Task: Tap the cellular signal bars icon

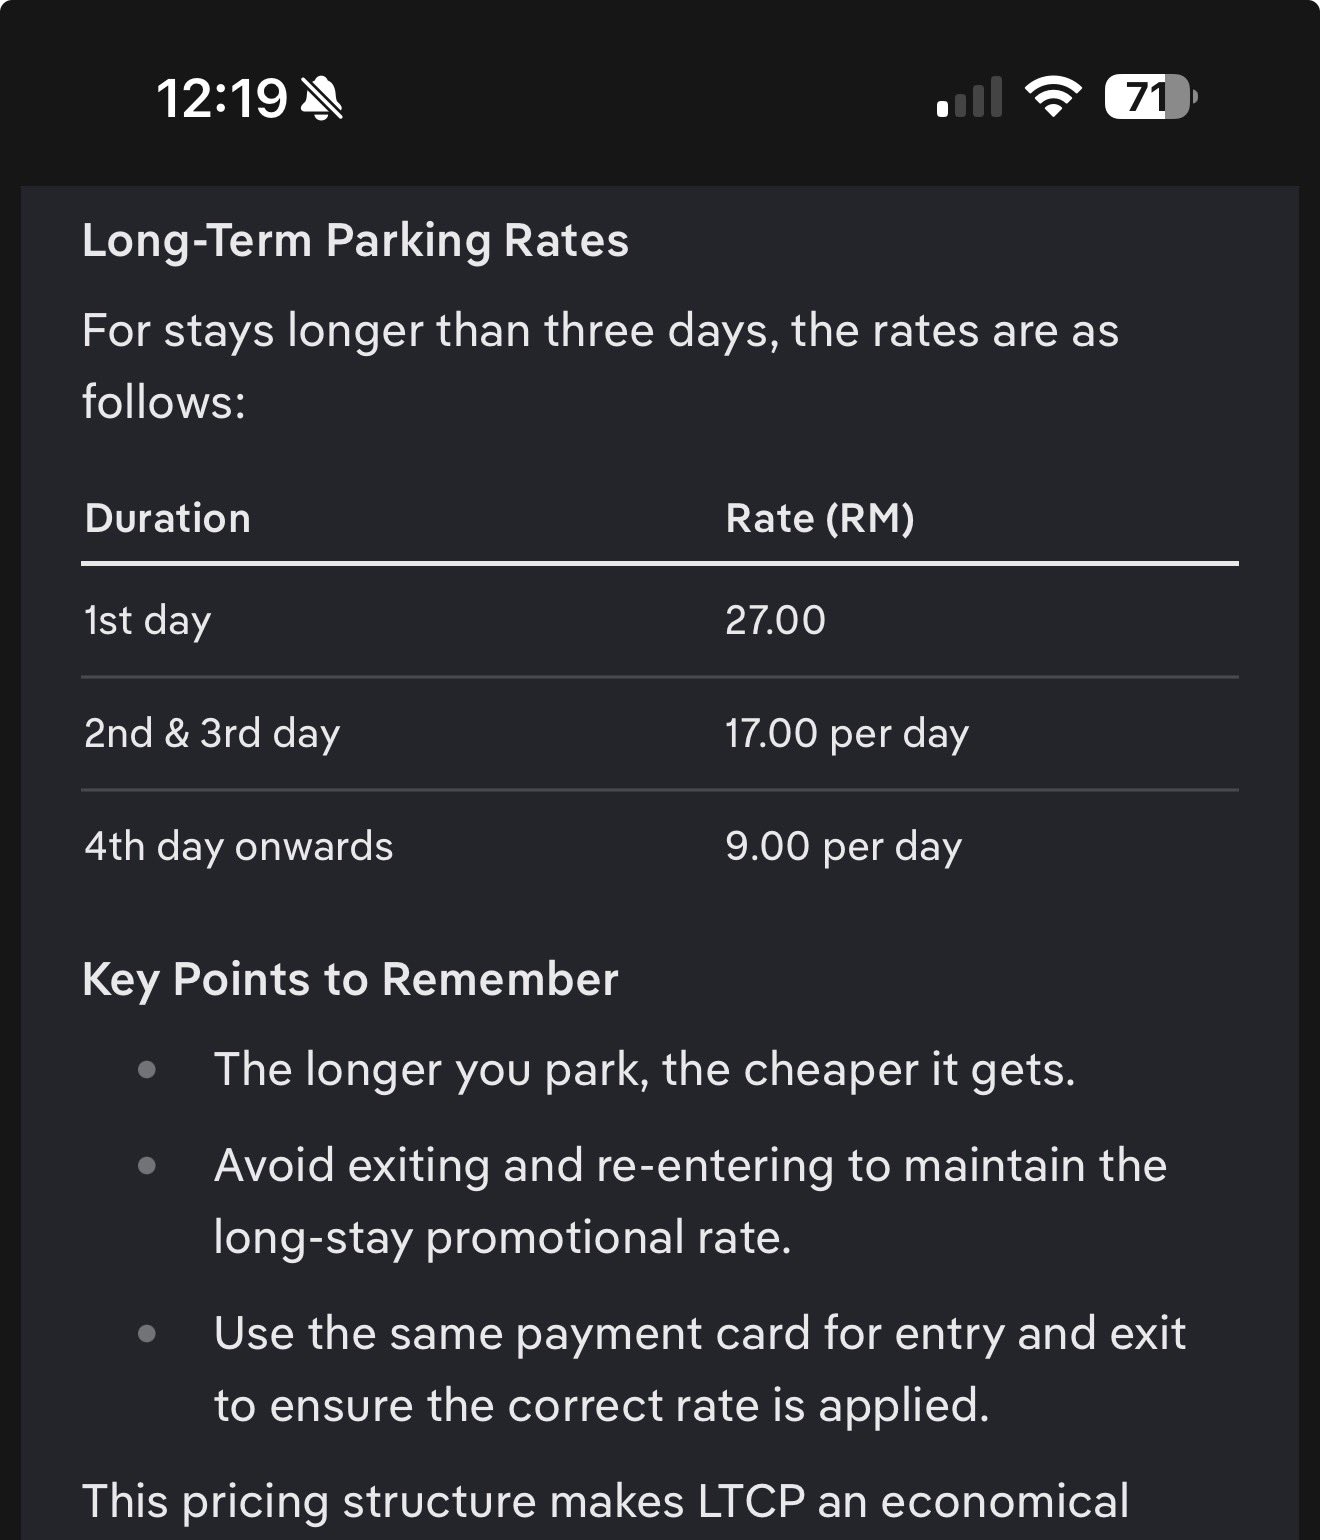Action: pyautogui.click(x=969, y=98)
